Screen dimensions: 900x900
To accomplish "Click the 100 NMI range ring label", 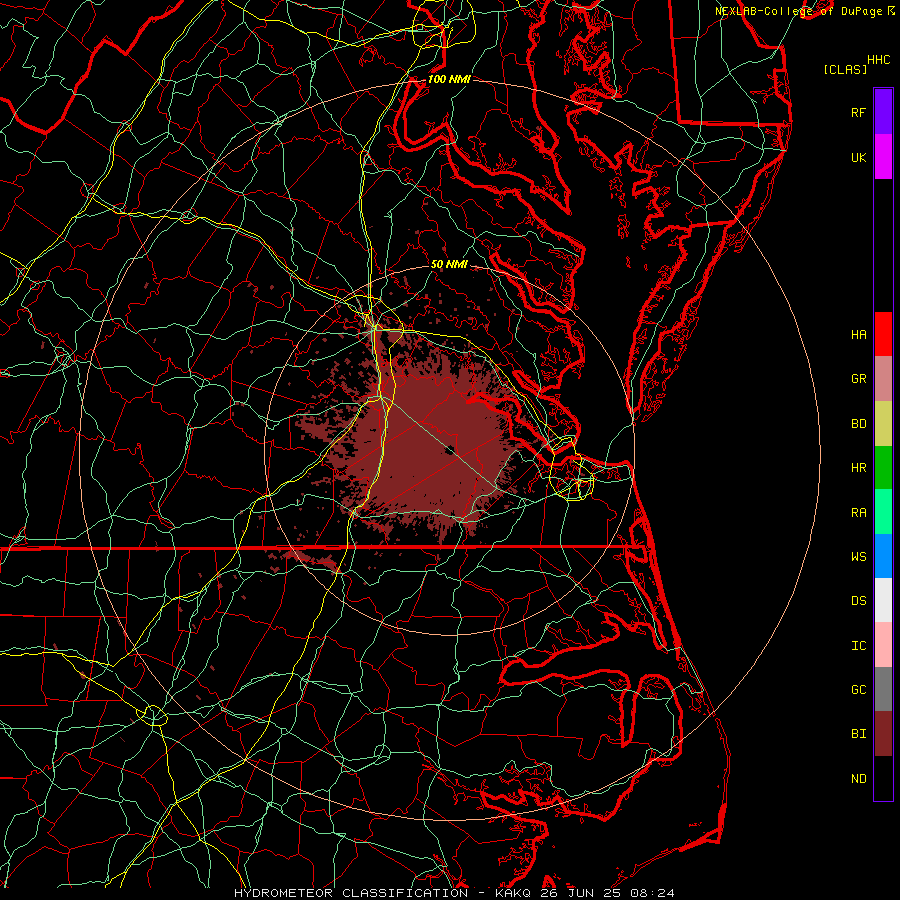I will coord(449,79).
